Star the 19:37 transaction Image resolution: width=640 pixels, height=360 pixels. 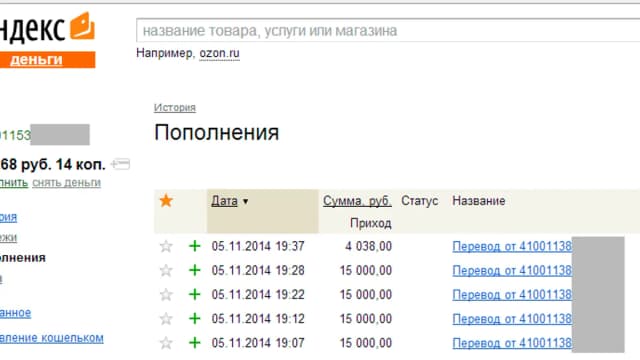[x=166, y=246]
